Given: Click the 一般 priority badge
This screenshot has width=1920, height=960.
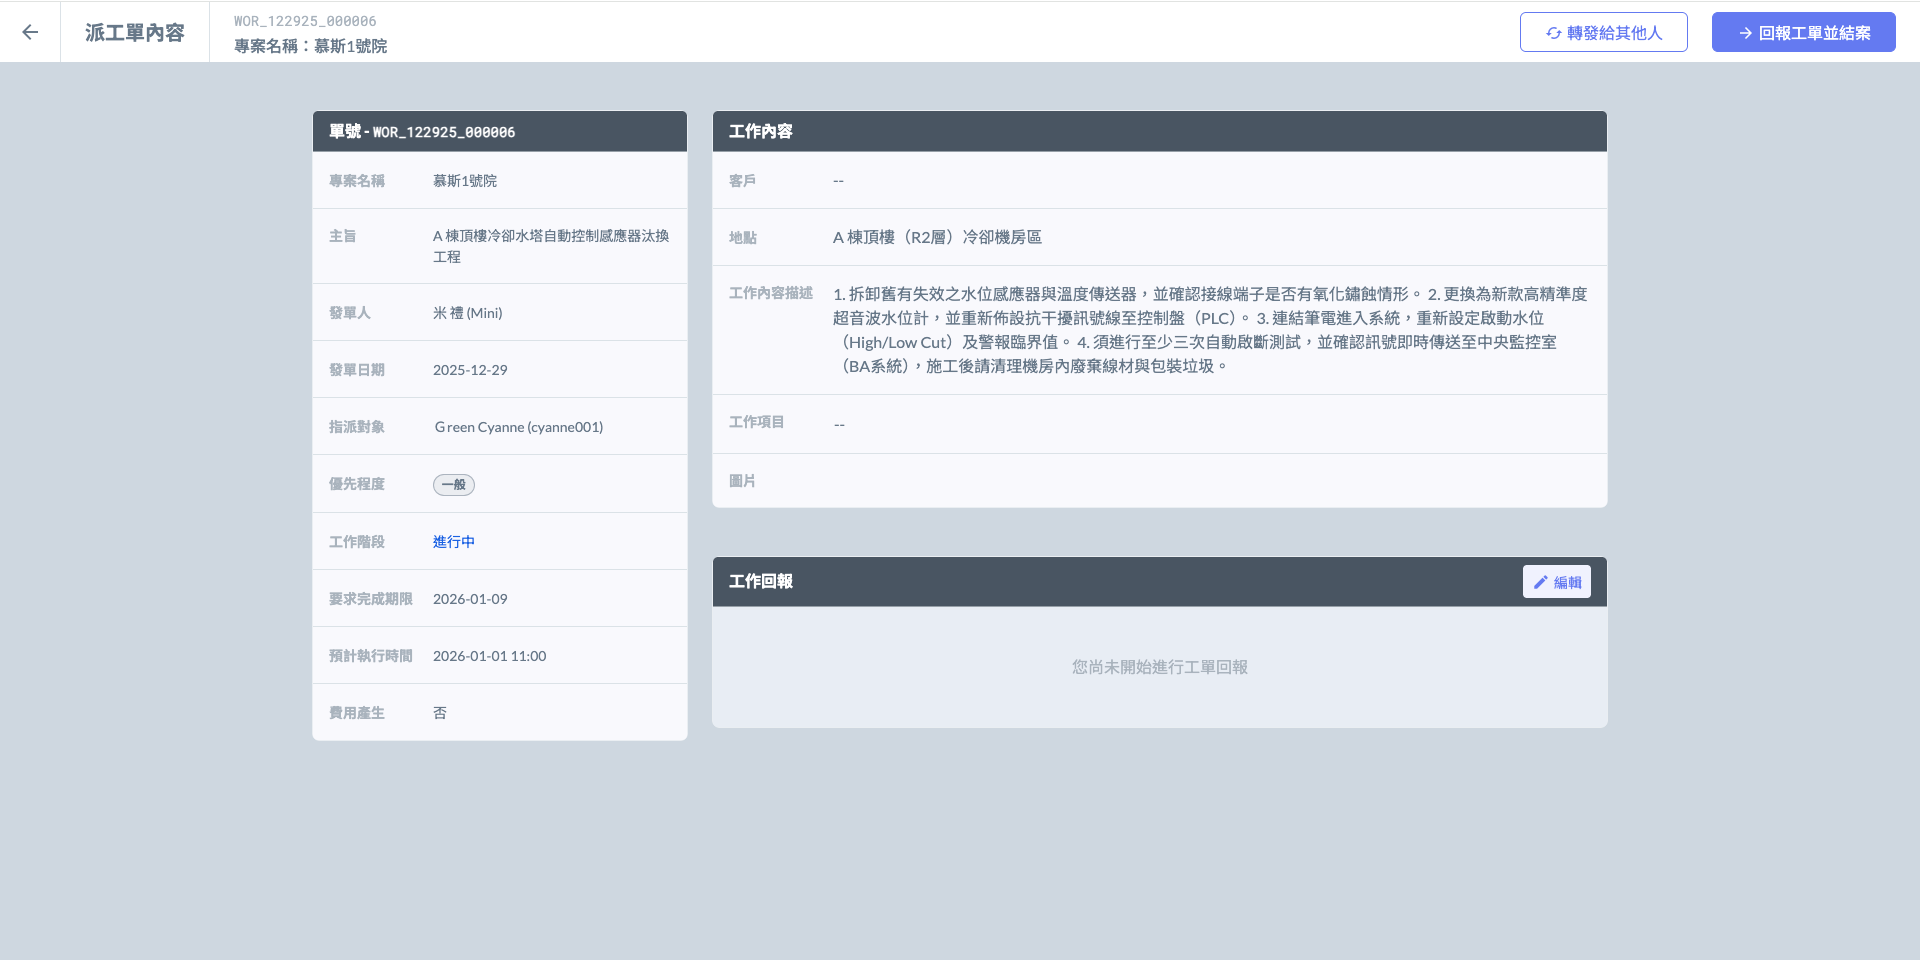Looking at the screenshot, I should [x=453, y=484].
